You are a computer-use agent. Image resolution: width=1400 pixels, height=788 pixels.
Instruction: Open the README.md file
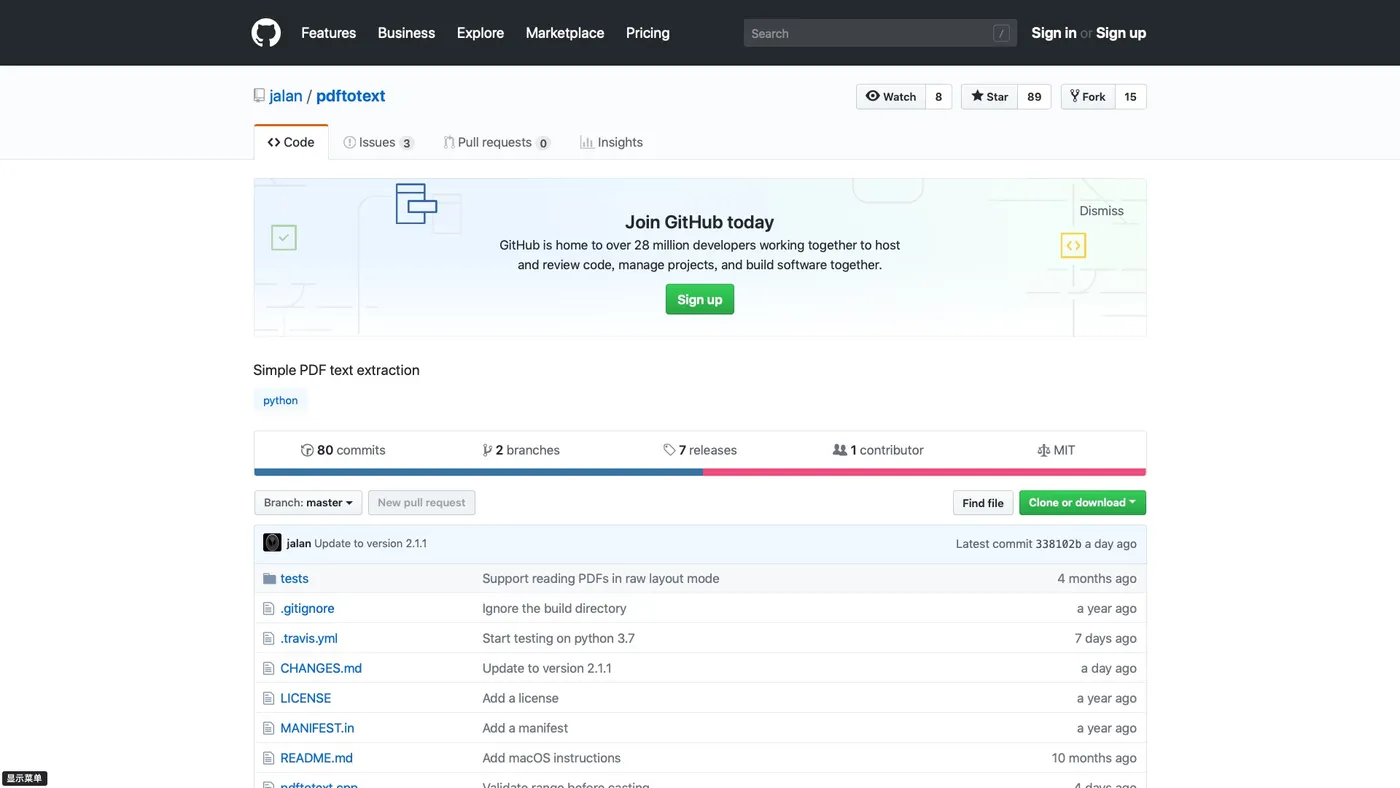click(316, 758)
